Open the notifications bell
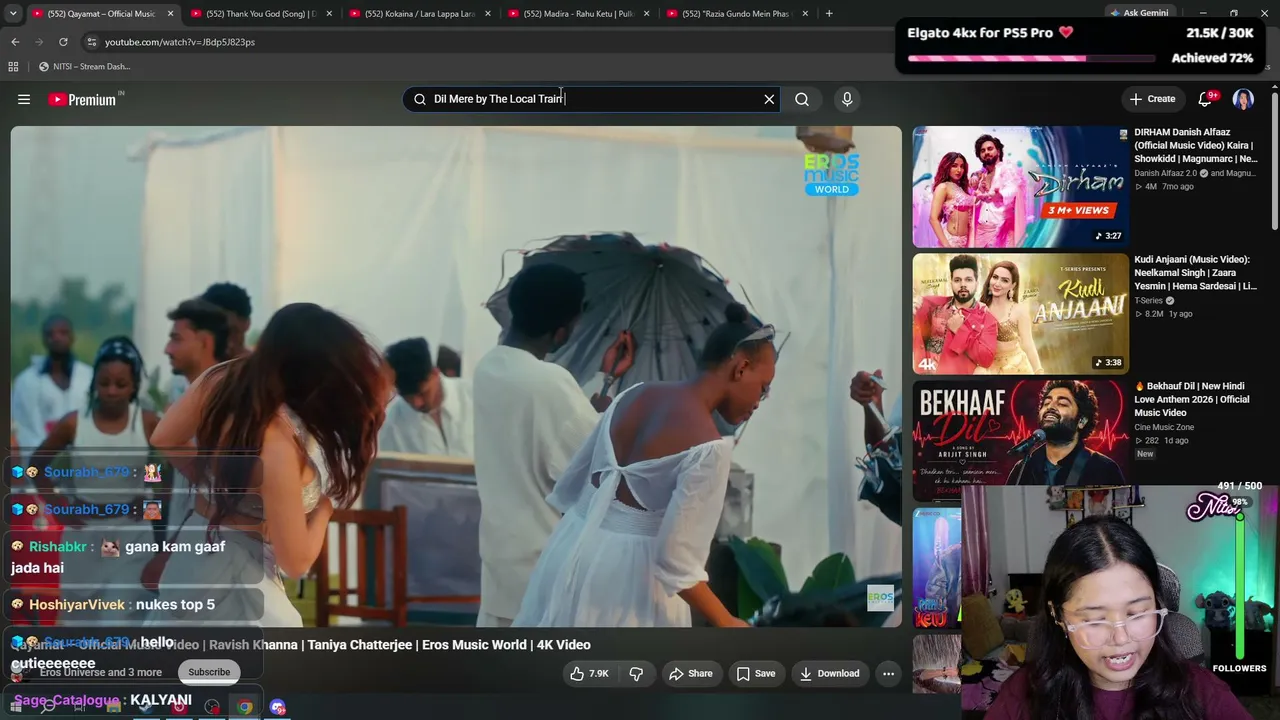The width and height of the screenshot is (1280, 720). [x=1206, y=99]
